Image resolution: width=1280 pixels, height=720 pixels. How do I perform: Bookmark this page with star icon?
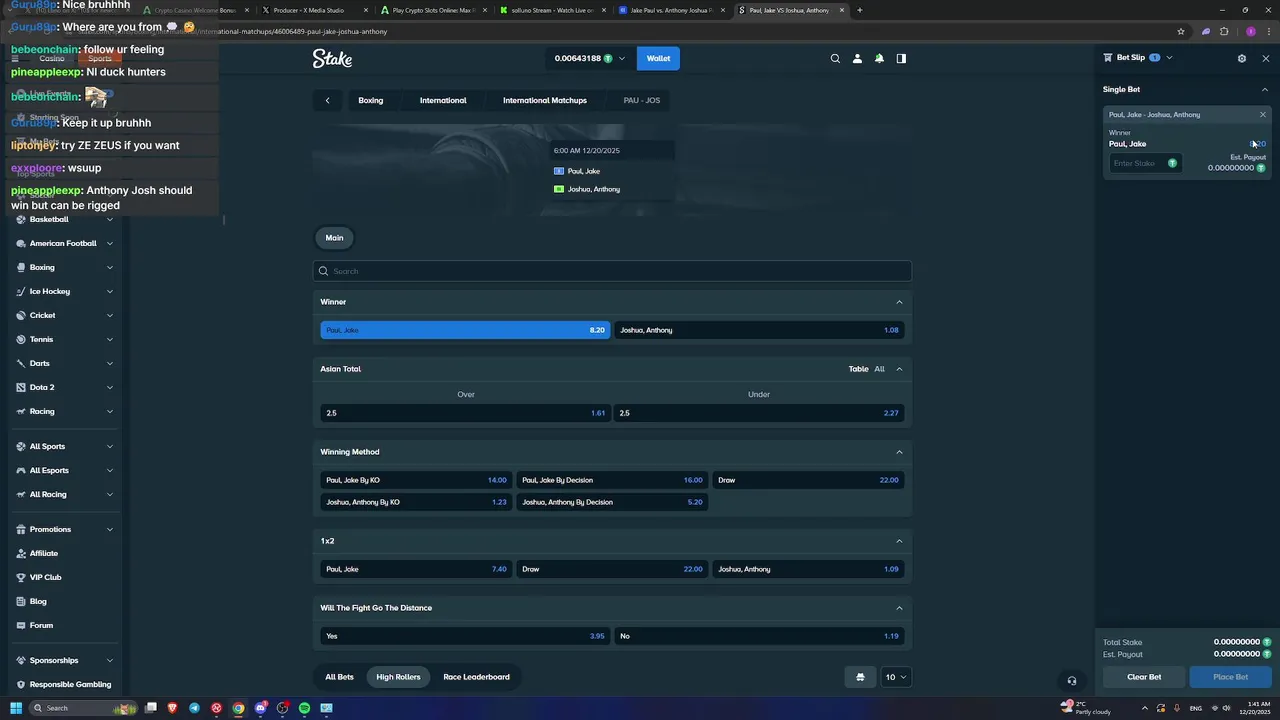click(1181, 31)
